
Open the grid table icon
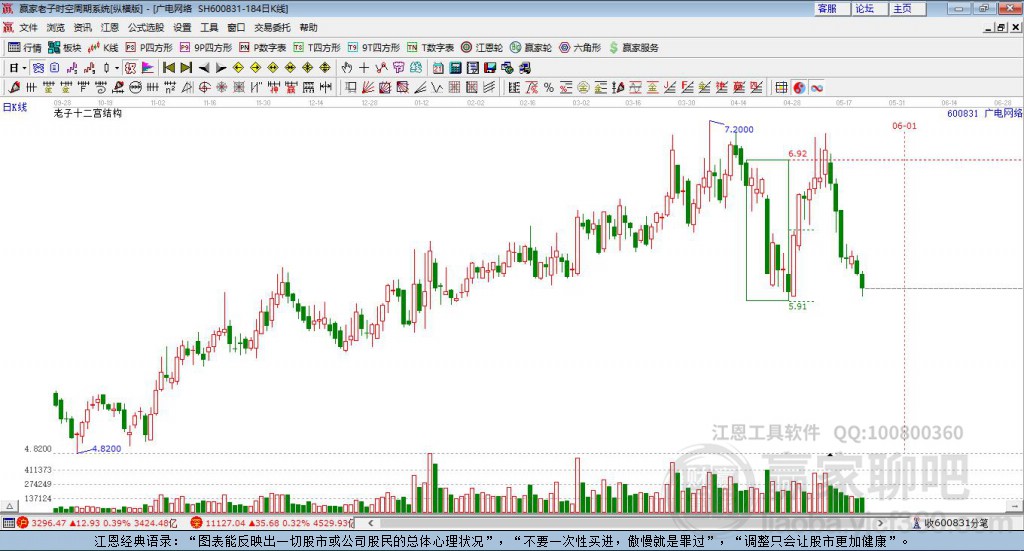(x=781, y=87)
